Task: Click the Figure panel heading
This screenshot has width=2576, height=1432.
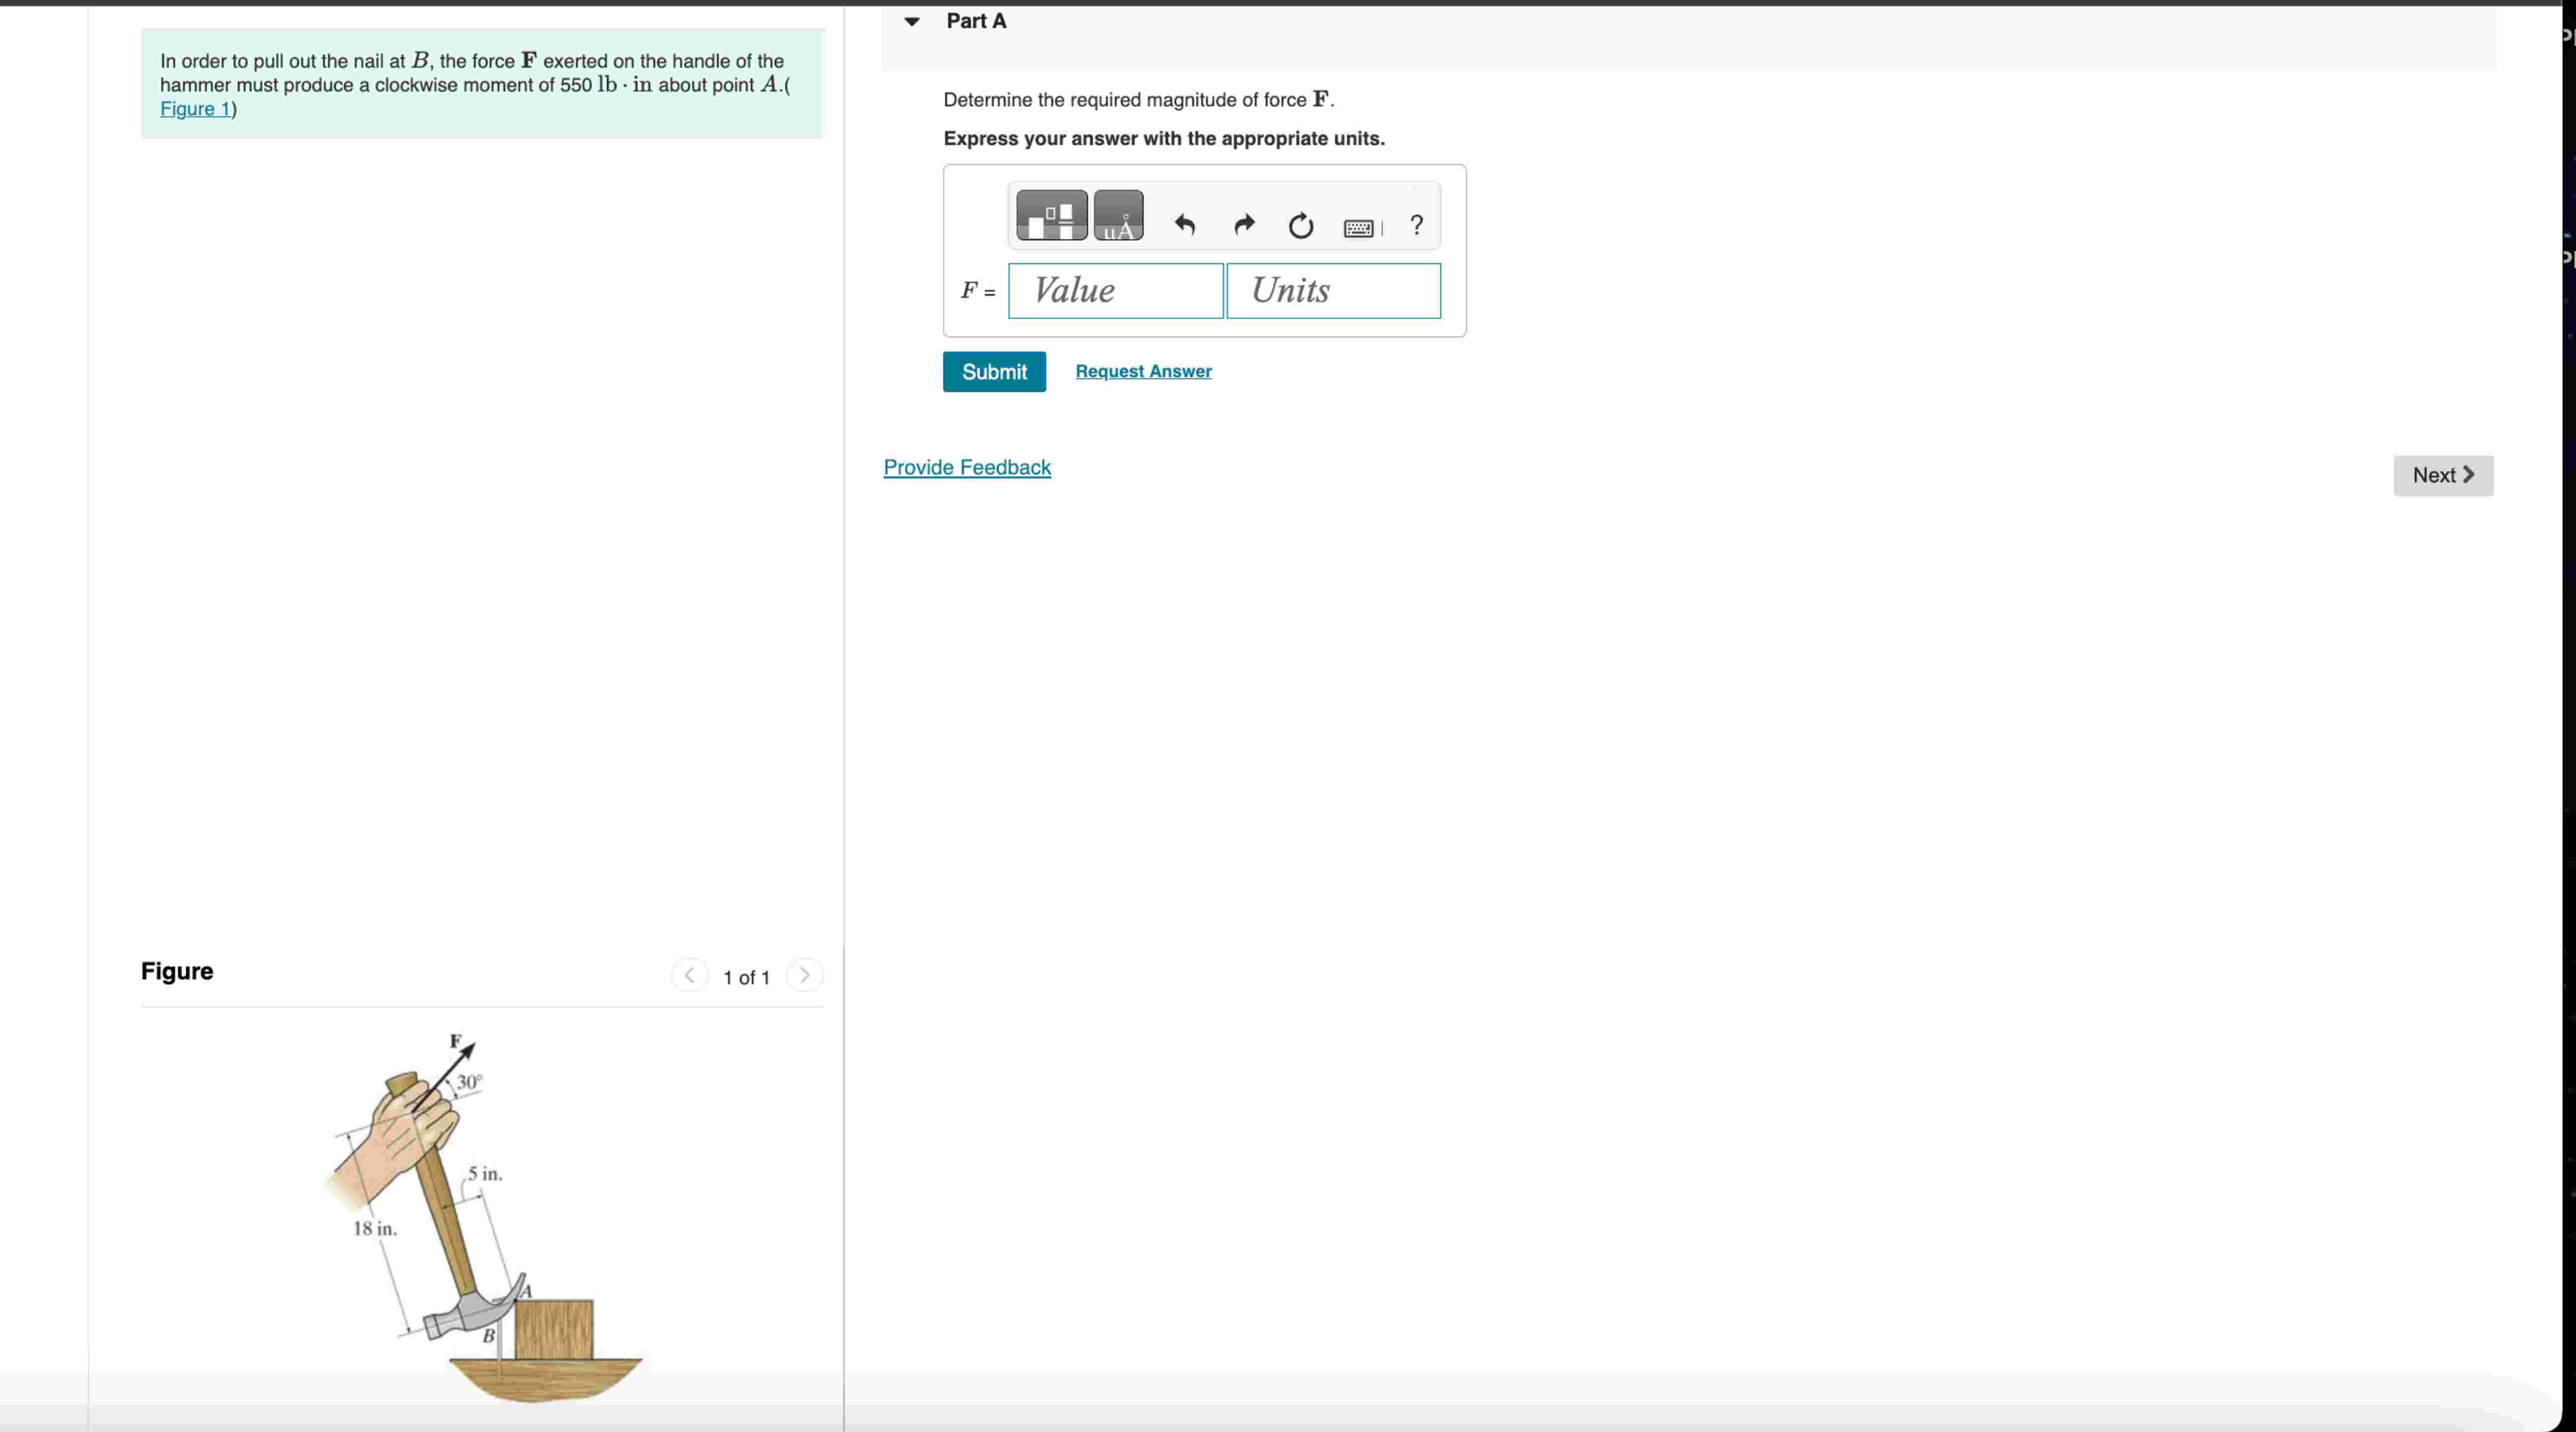Action: [x=177, y=971]
